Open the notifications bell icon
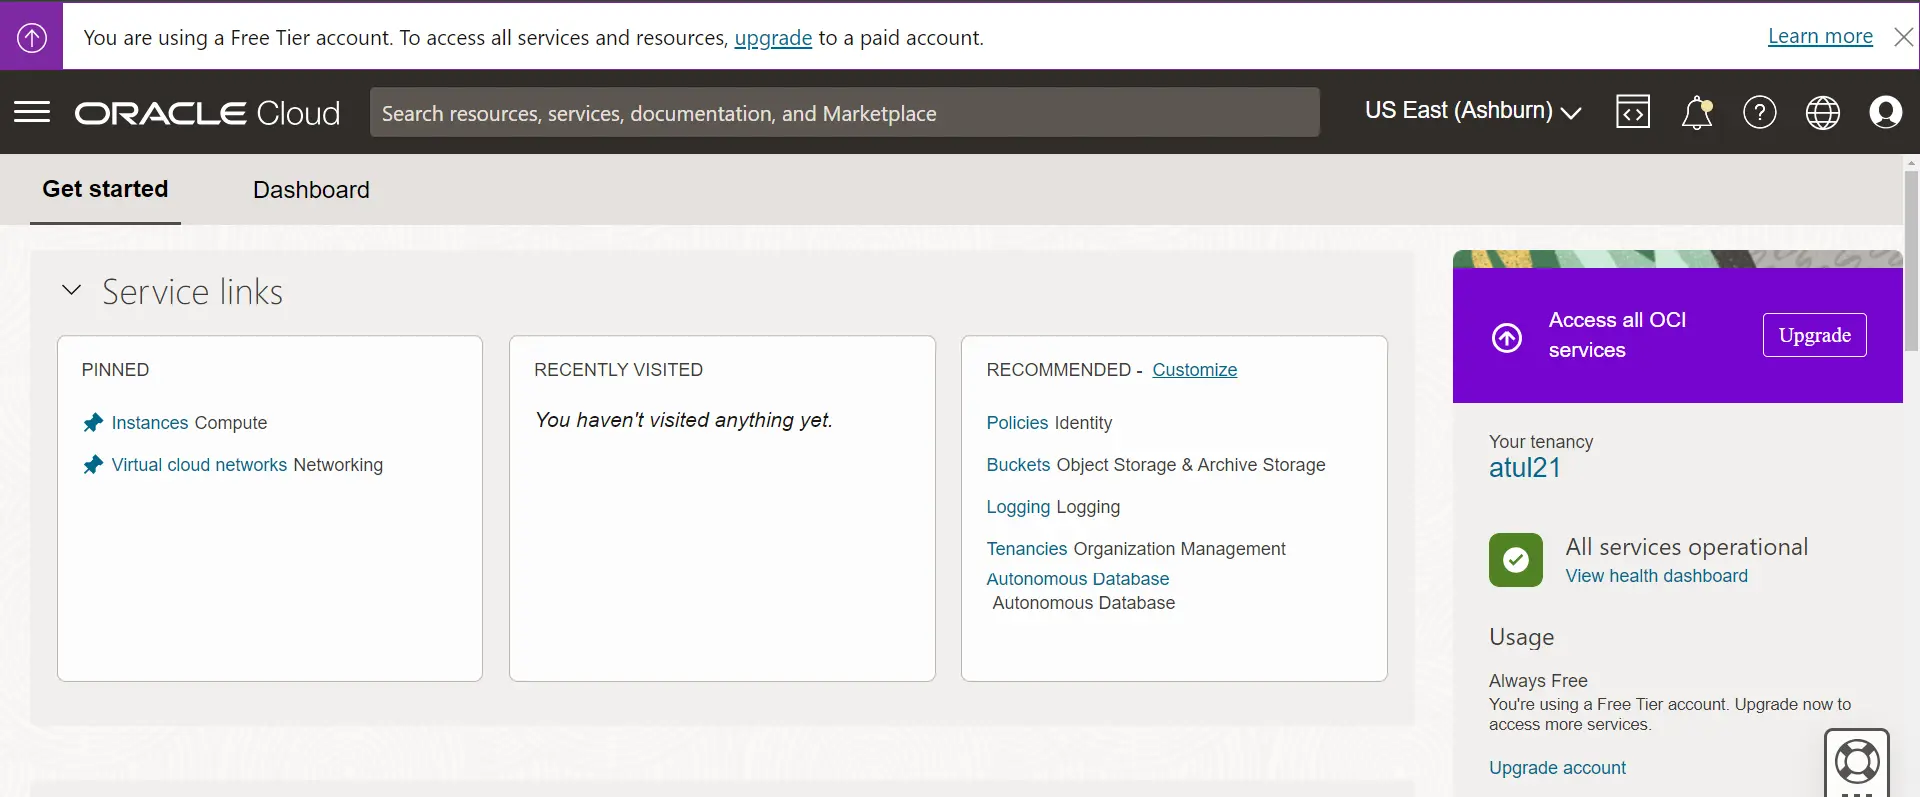This screenshot has height=797, width=1920. 1696,112
